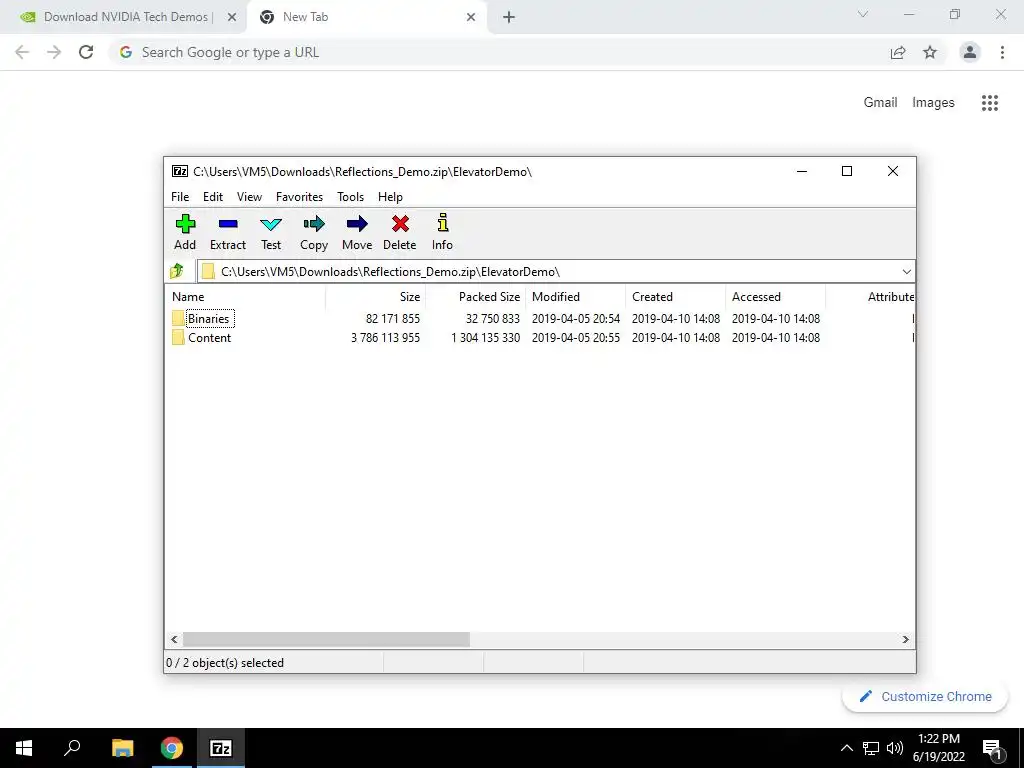Click Chrome forward arrow
1024x768 pixels.
tap(54, 52)
